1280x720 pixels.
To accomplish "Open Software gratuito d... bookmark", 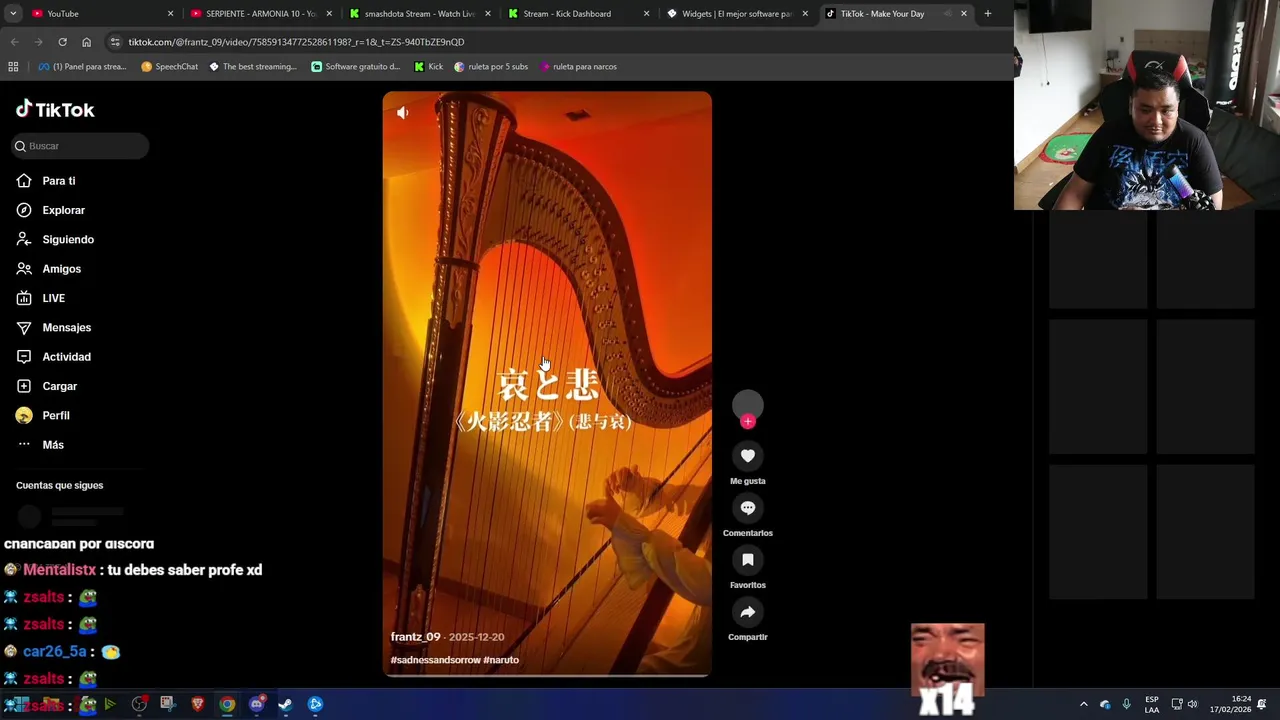I will tap(355, 67).
